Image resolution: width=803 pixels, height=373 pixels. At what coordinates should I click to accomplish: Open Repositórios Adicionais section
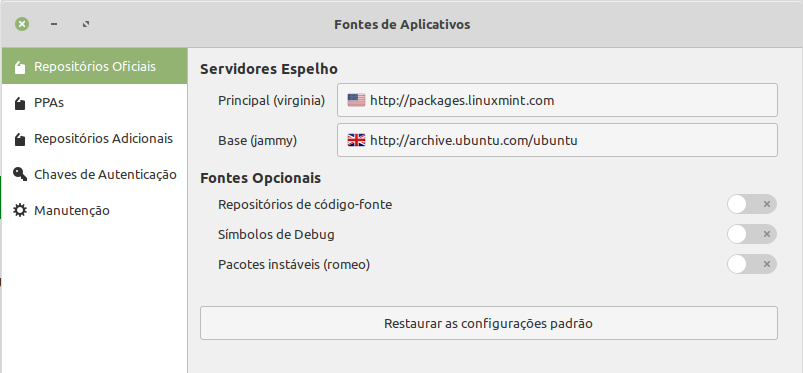94,139
